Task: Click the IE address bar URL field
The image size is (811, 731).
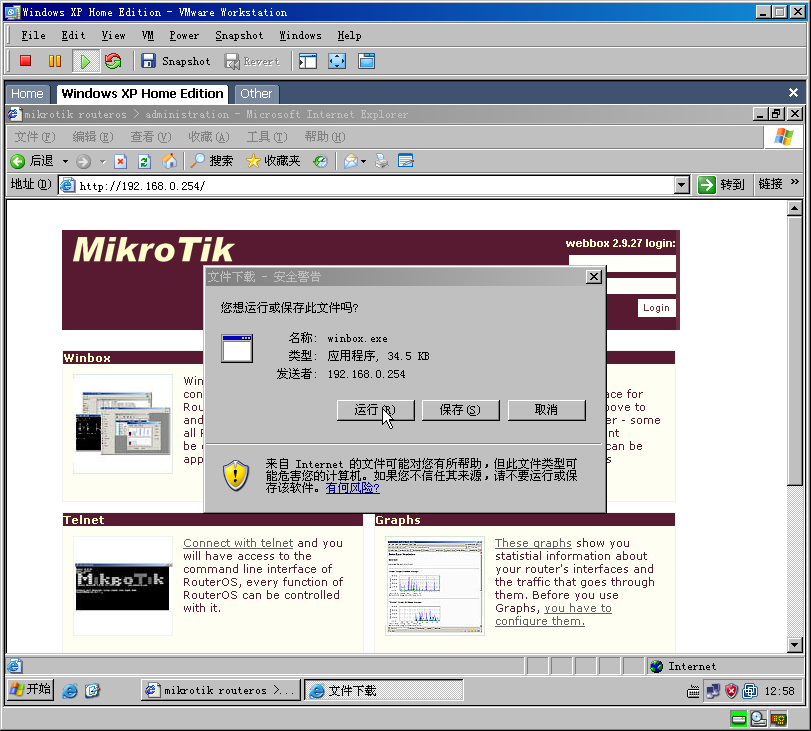Action: pyautogui.click(x=367, y=186)
